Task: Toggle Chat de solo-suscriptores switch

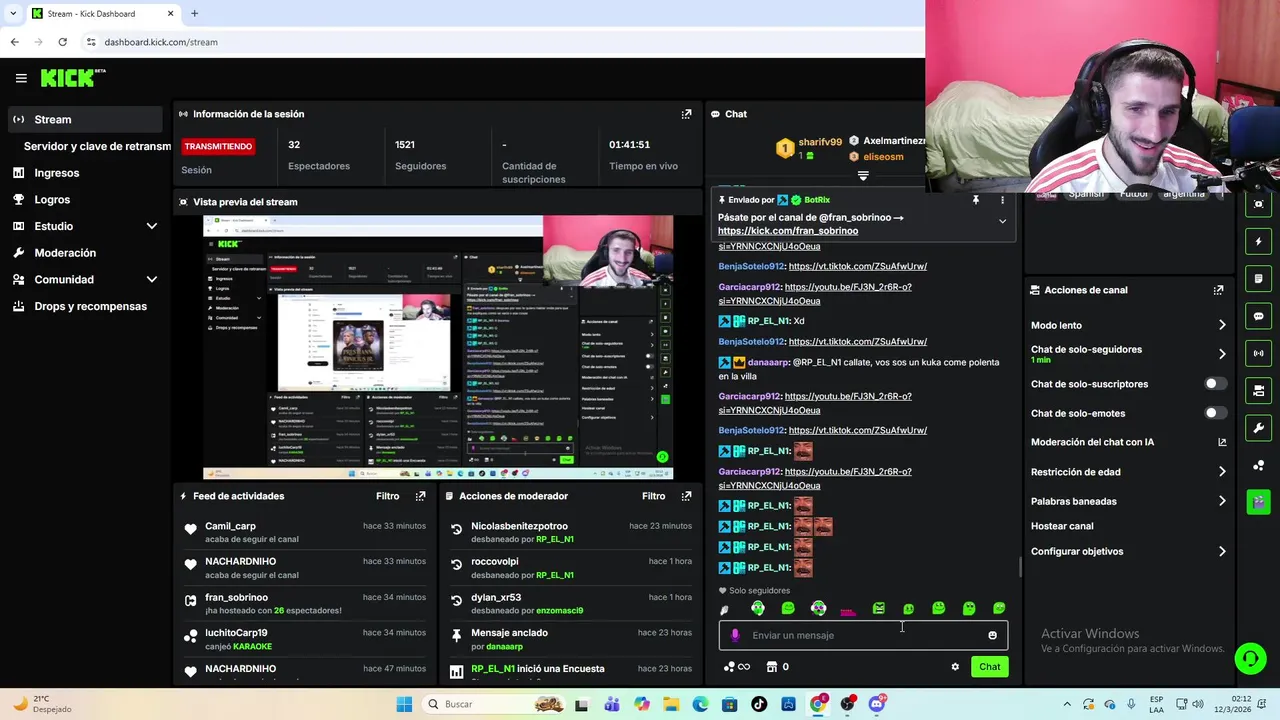Action: [x=1215, y=384]
